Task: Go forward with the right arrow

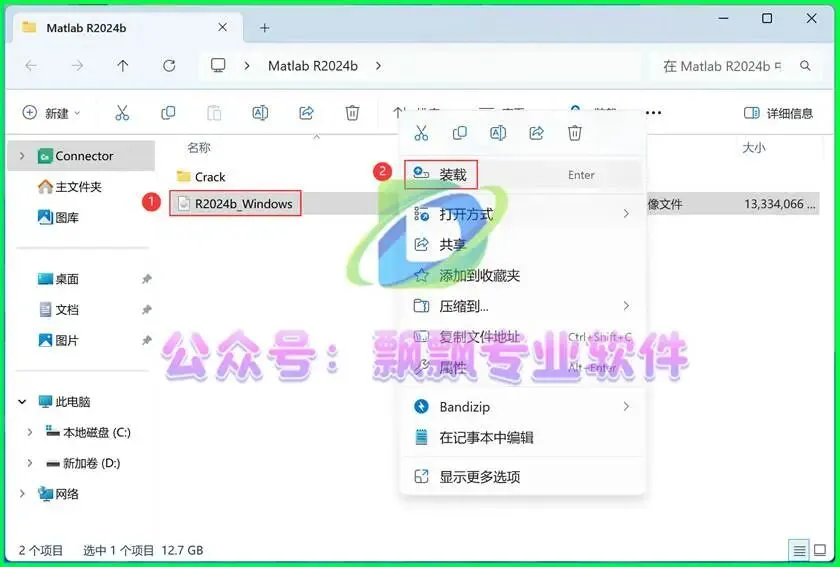Action: (78, 66)
